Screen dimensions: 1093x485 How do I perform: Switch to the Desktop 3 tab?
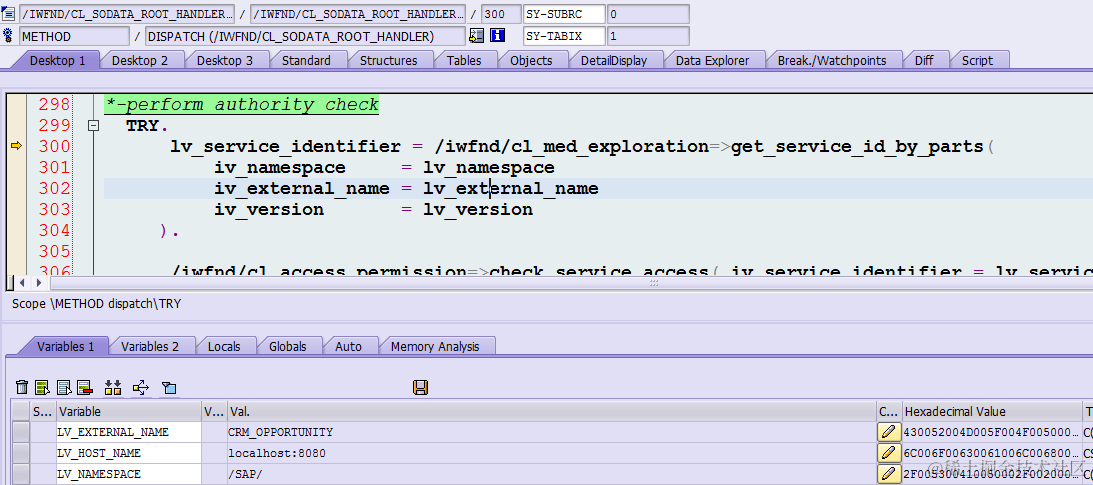(224, 61)
